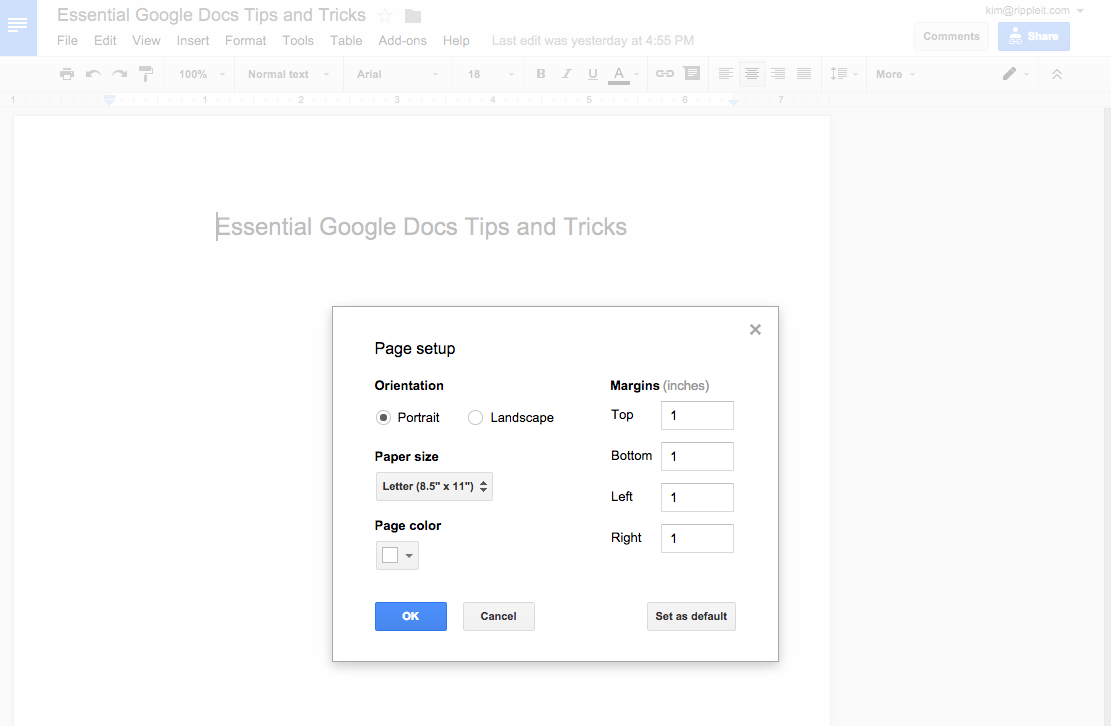Image resolution: width=1111 pixels, height=726 pixels.
Task: Open the Paper size Letter dropdown
Action: pos(434,487)
